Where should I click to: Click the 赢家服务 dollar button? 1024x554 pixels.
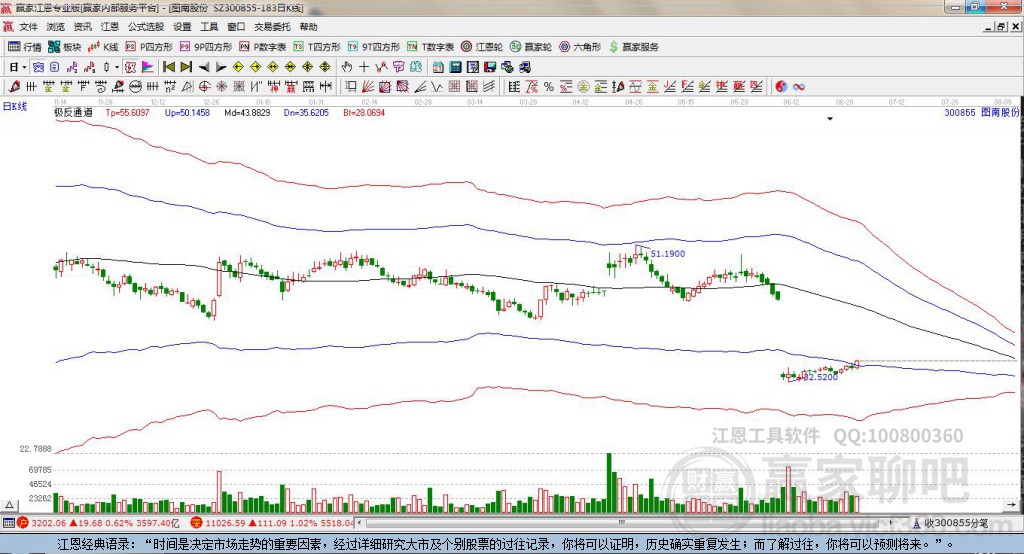coord(633,47)
